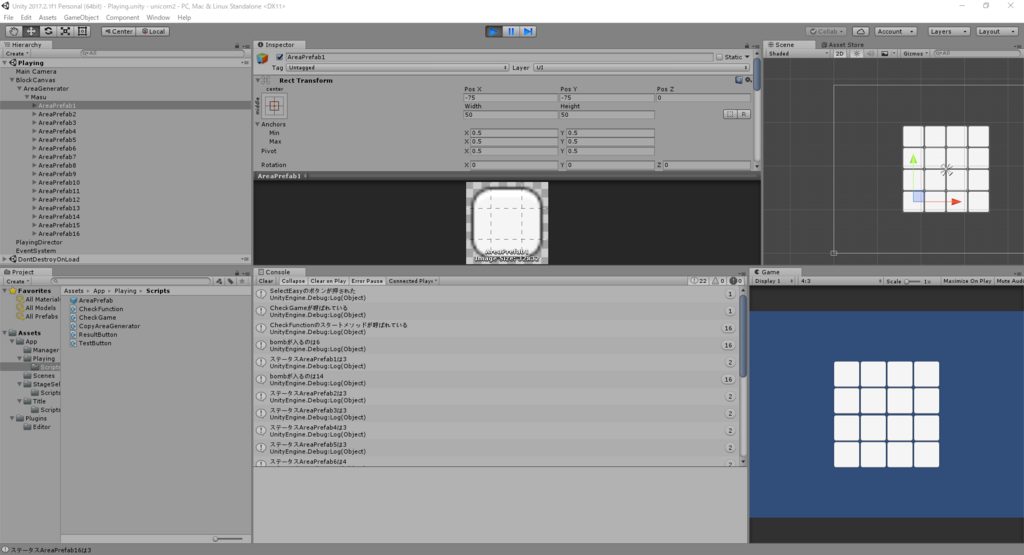Open the Tag dropdown showing Untagged
1024x555 pixels.
[397, 67]
